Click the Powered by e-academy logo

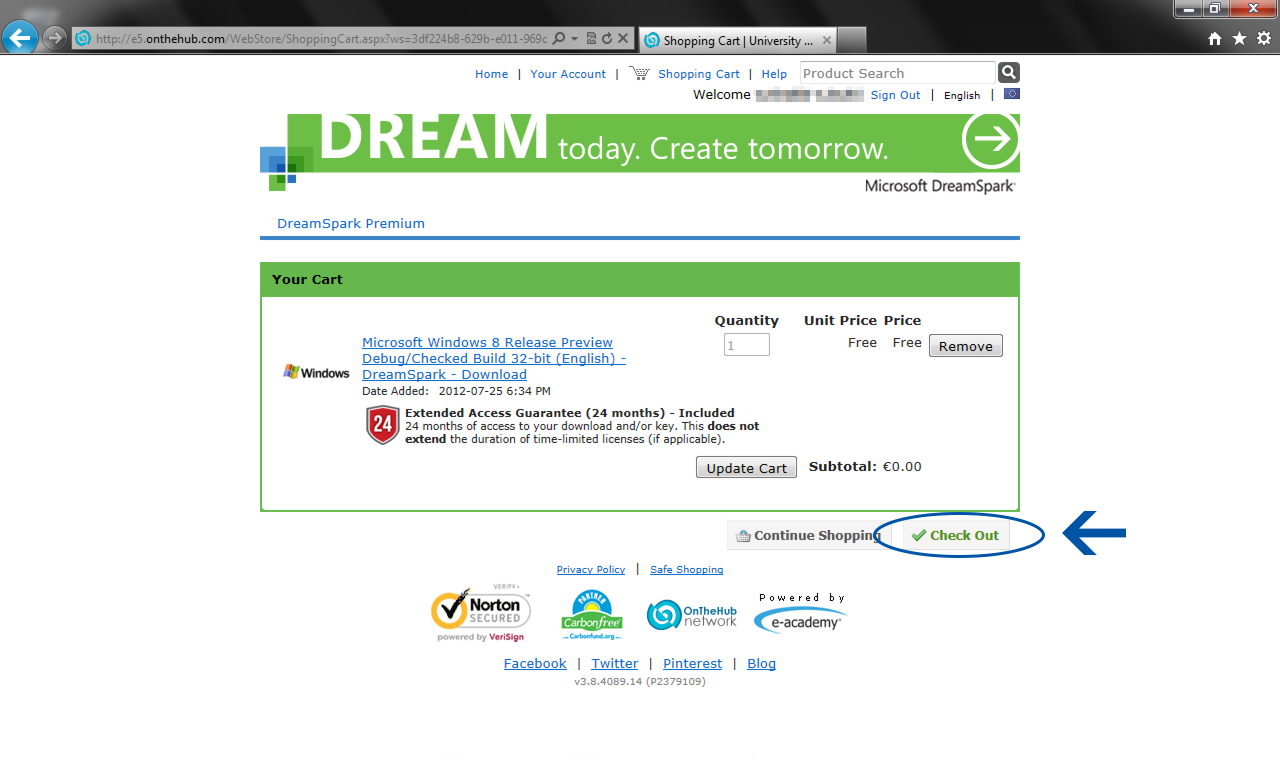coord(800,612)
